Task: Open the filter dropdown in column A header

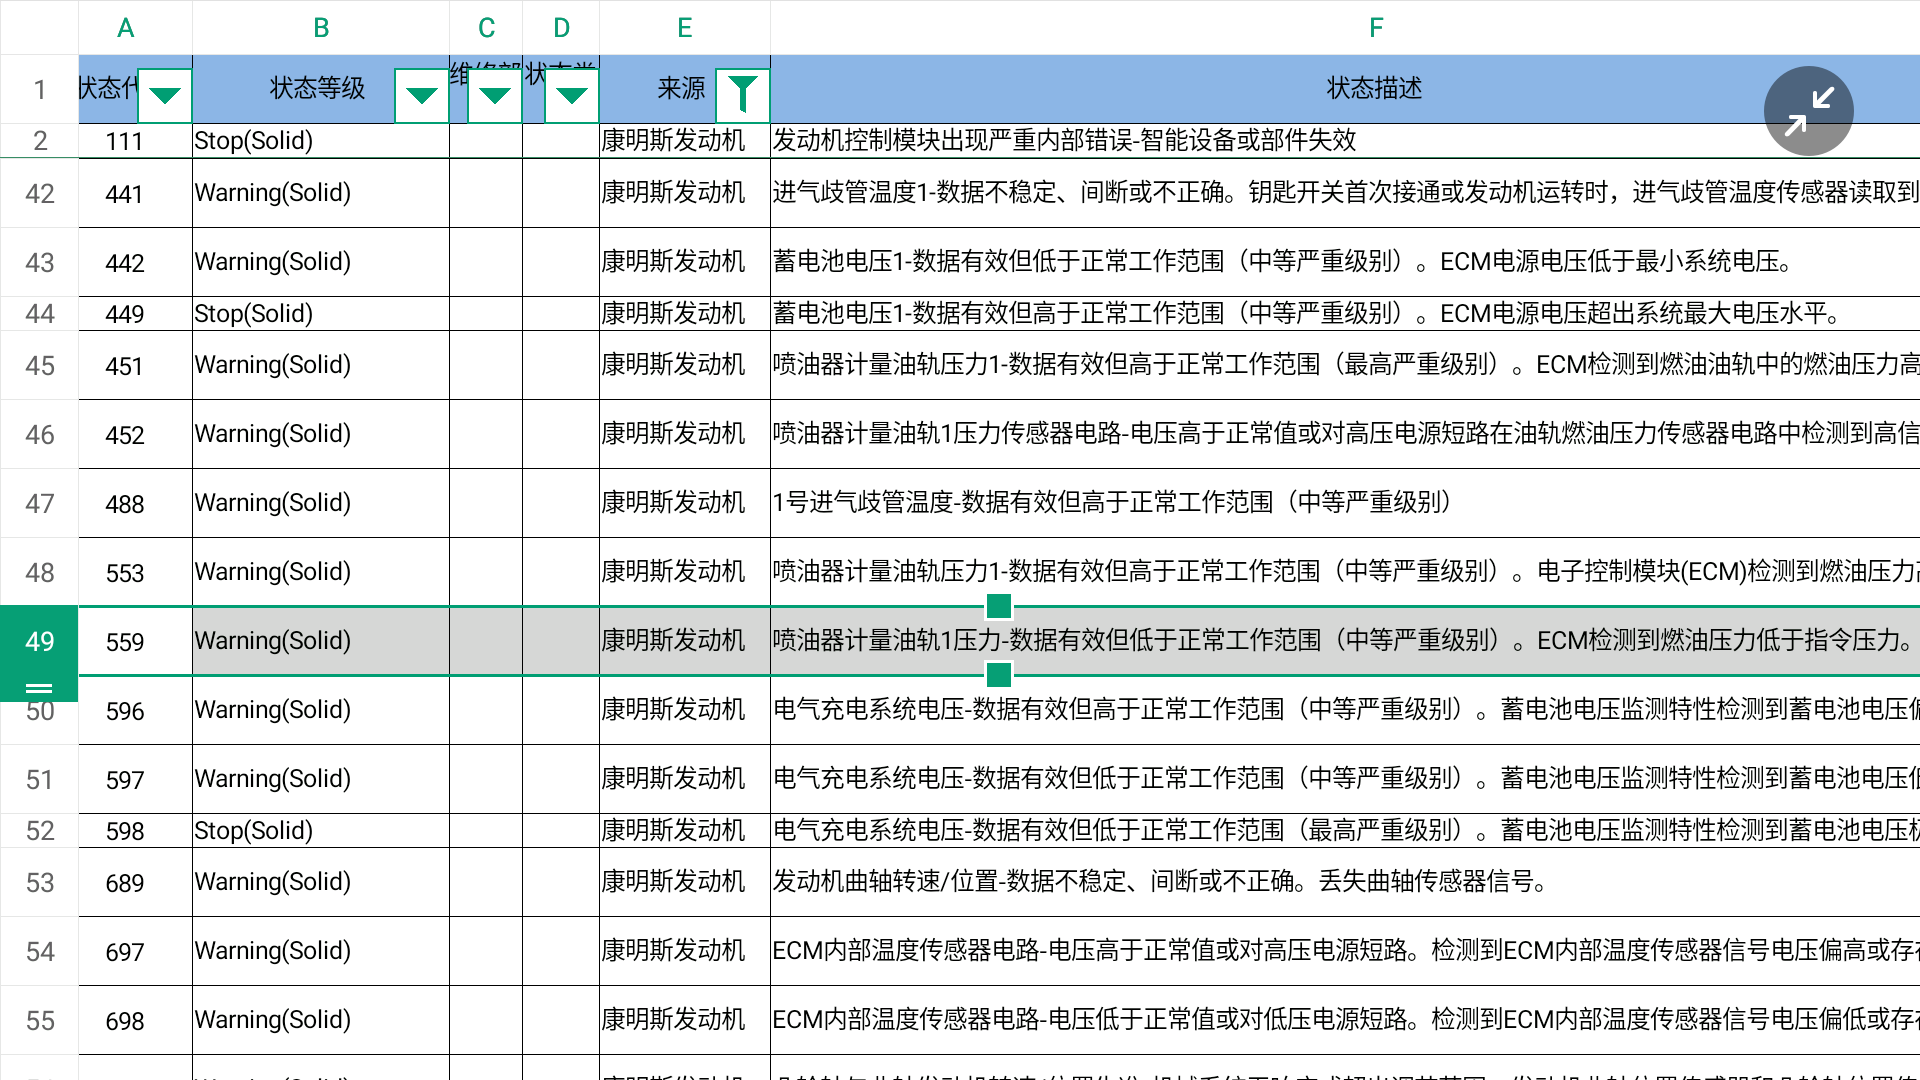Action: click(x=165, y=95)
